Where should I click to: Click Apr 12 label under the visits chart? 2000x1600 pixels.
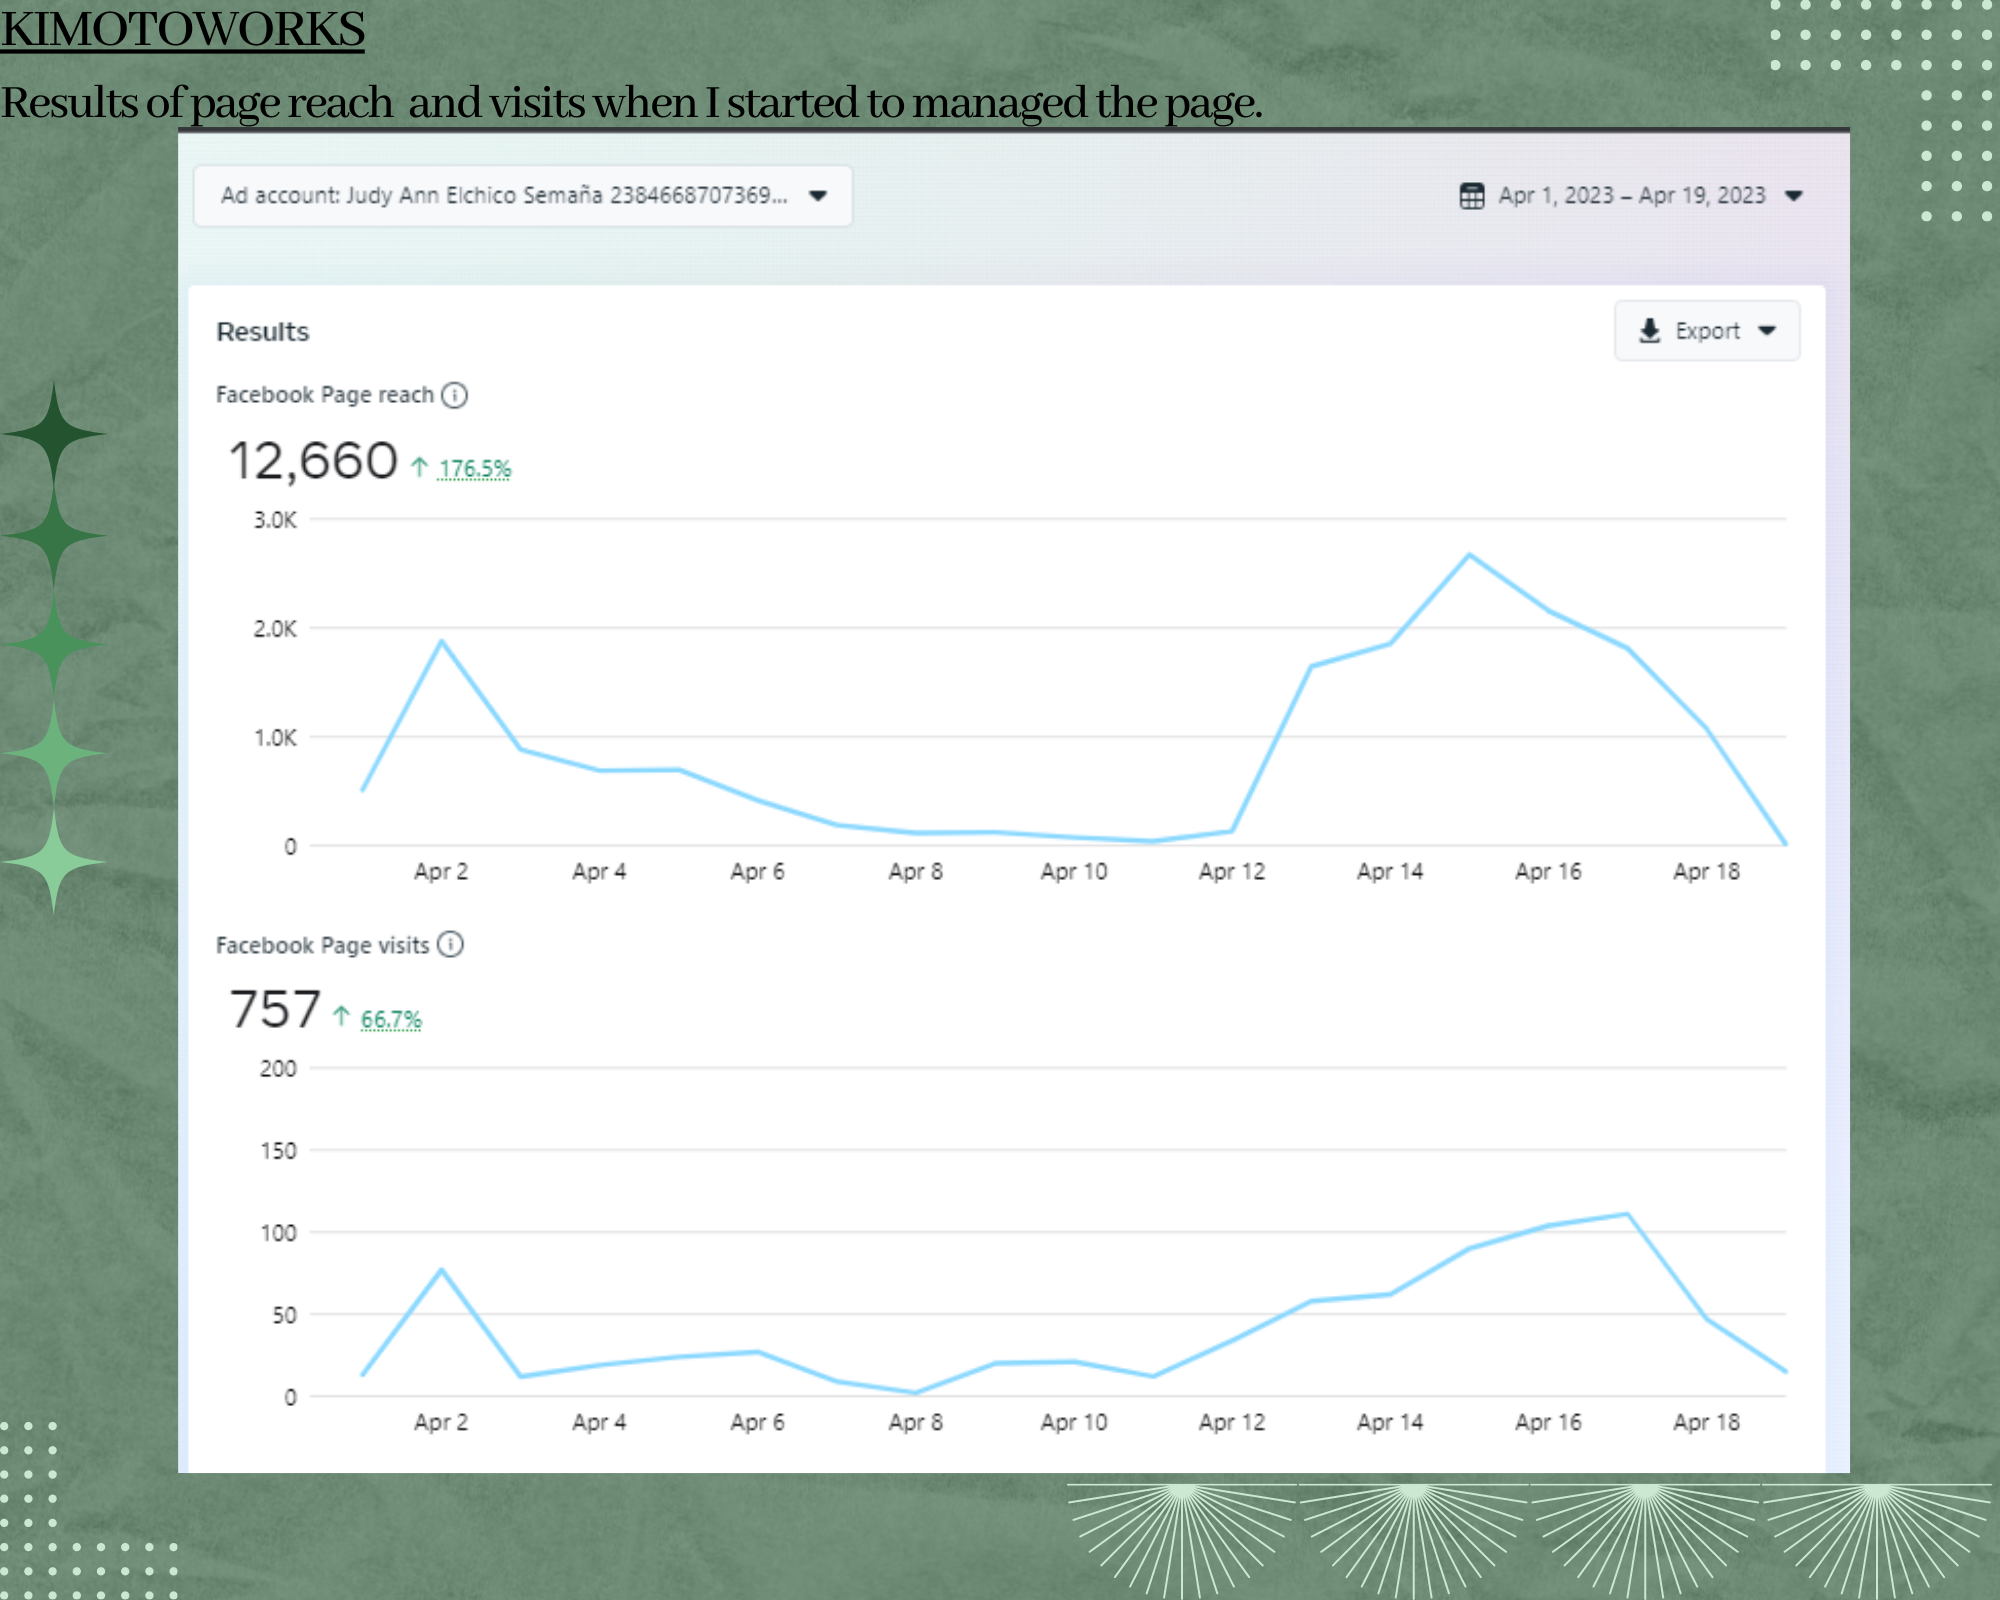(1232, 1422)
